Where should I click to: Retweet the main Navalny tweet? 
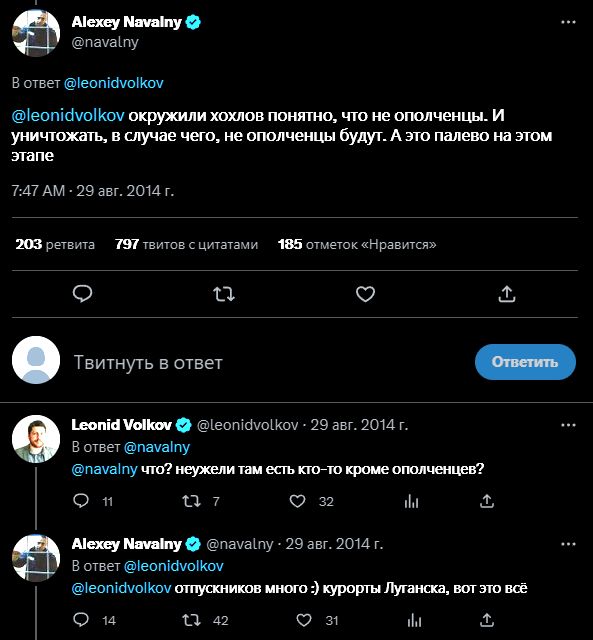pos(224,294)
